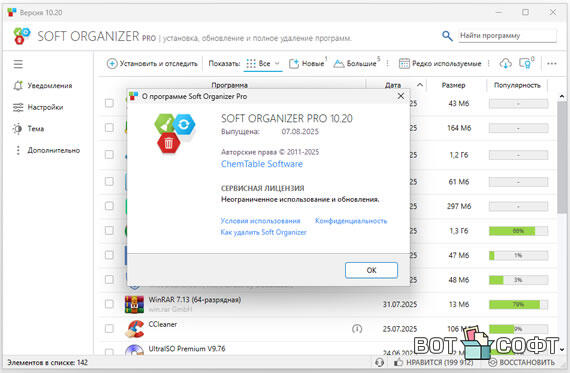Click the dialog title bar icon
Screen dimensions: 570x373
[x=133, y=96]
